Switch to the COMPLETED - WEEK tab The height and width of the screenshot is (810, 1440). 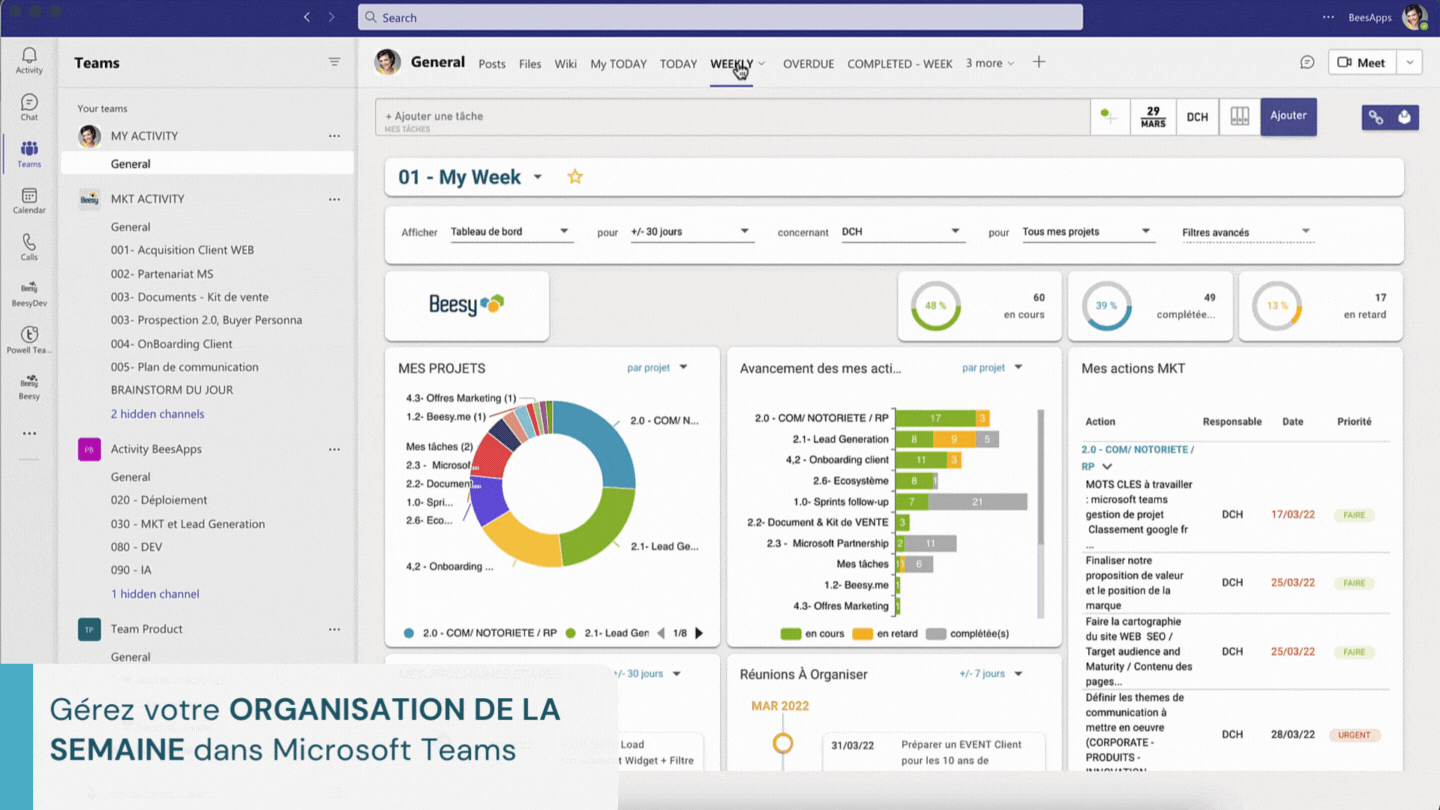900,64
